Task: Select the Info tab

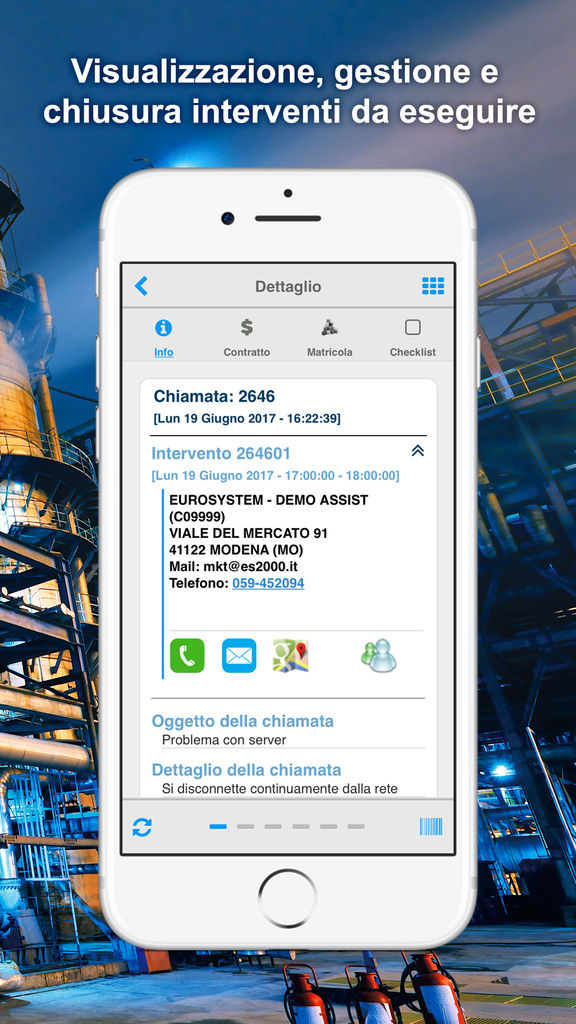Action: pyautogui.click(x=163, y=338)
